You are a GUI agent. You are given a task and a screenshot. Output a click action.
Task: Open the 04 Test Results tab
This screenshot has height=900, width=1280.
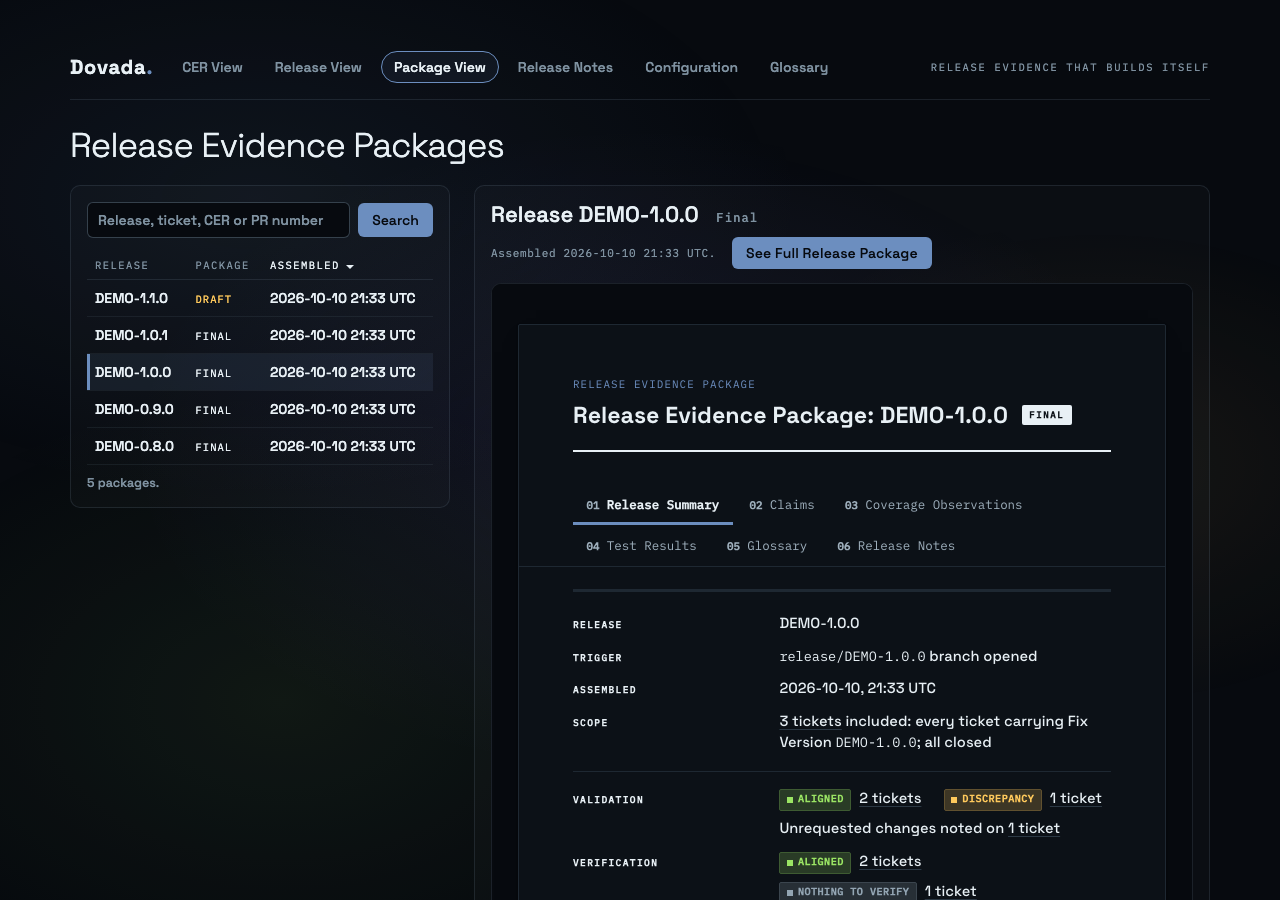(641, 546)
